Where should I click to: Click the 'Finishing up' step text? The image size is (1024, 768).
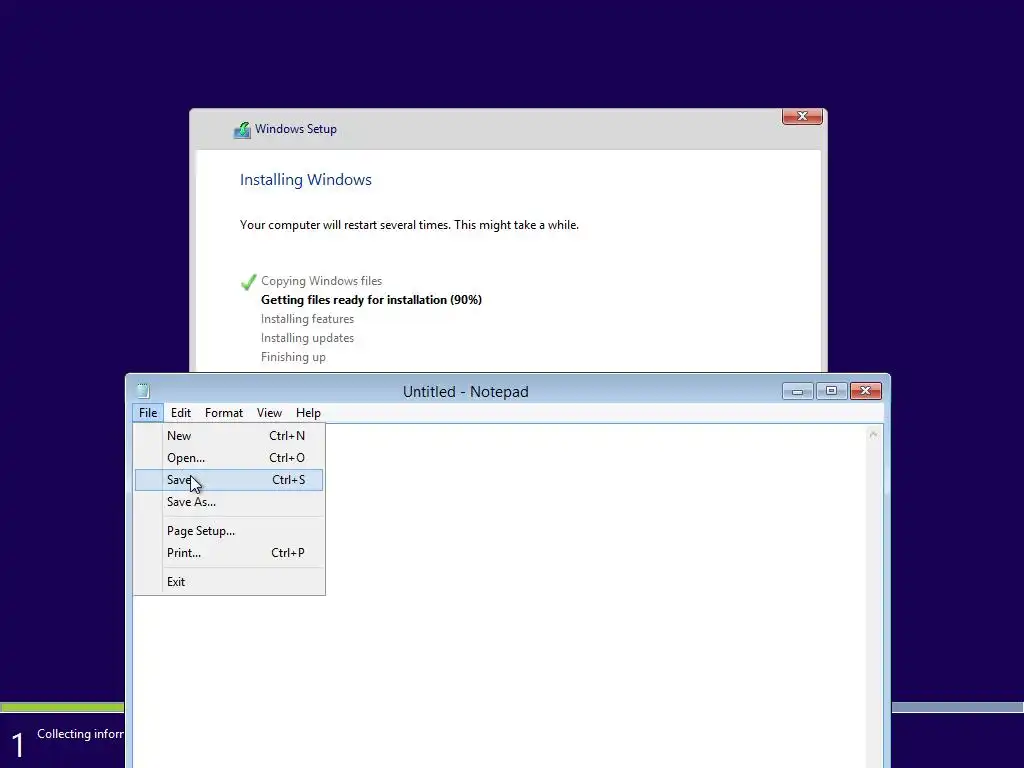coord(293,357)
